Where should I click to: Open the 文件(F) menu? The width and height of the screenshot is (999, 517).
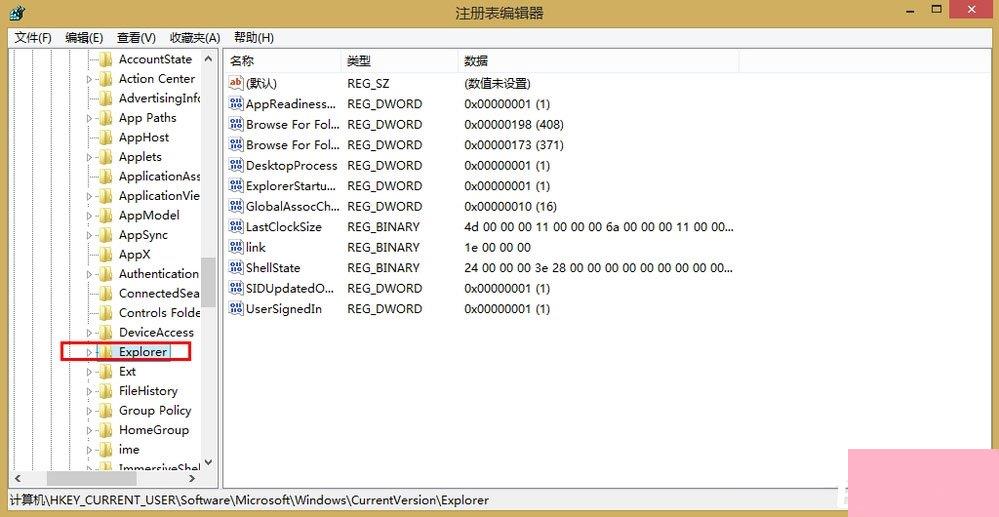pyautogui.click(x=32, y=38)
